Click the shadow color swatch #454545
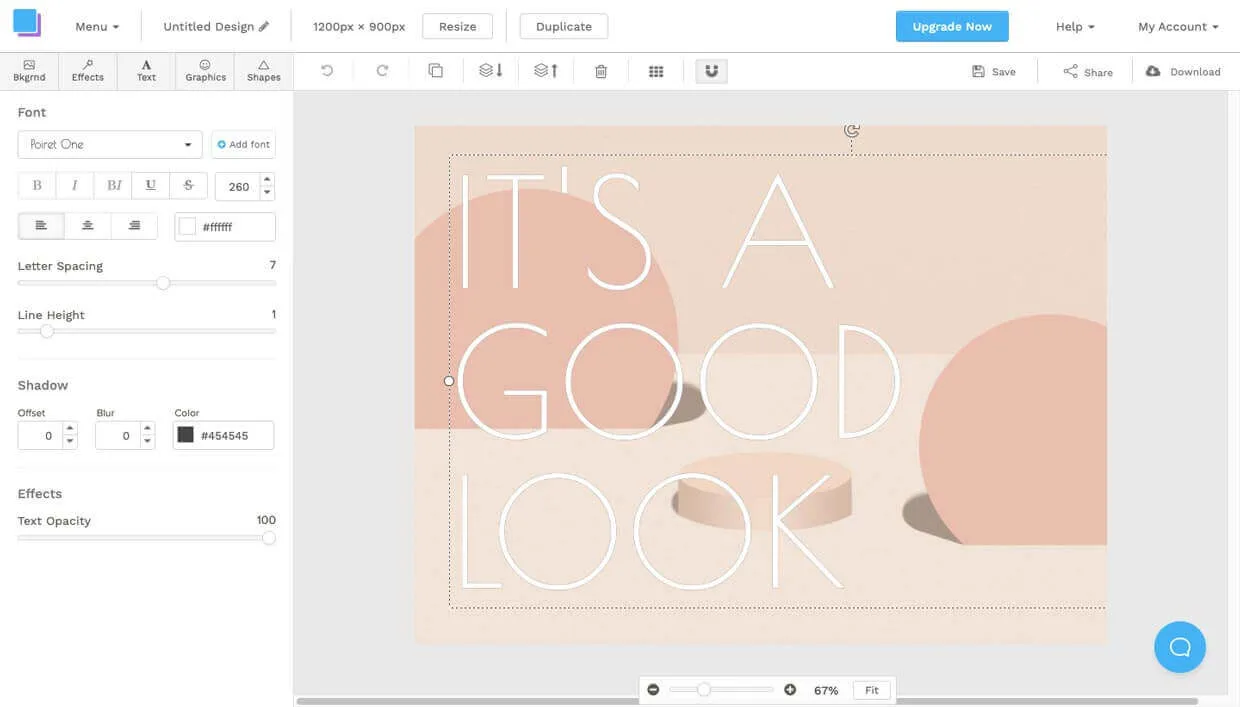Screen dimensions: 1240x707 pos(186,435)
